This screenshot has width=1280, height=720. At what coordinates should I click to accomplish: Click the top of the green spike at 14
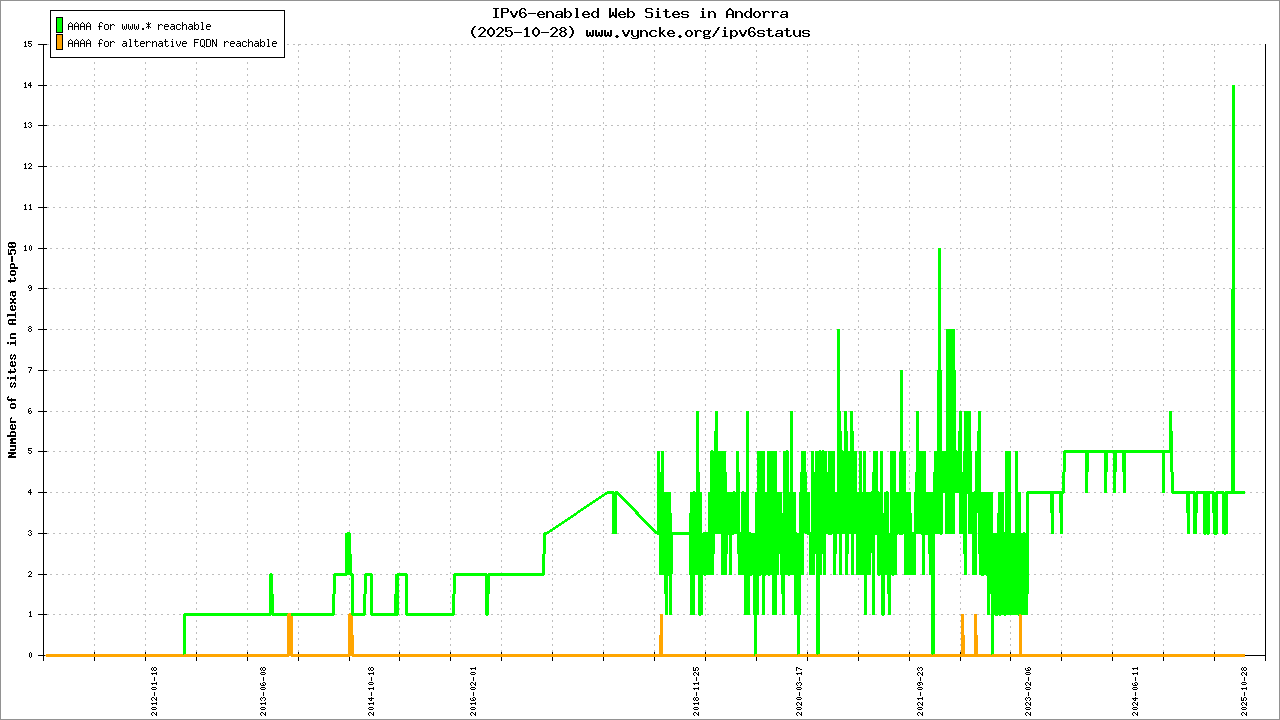[x=1233, y=86]
